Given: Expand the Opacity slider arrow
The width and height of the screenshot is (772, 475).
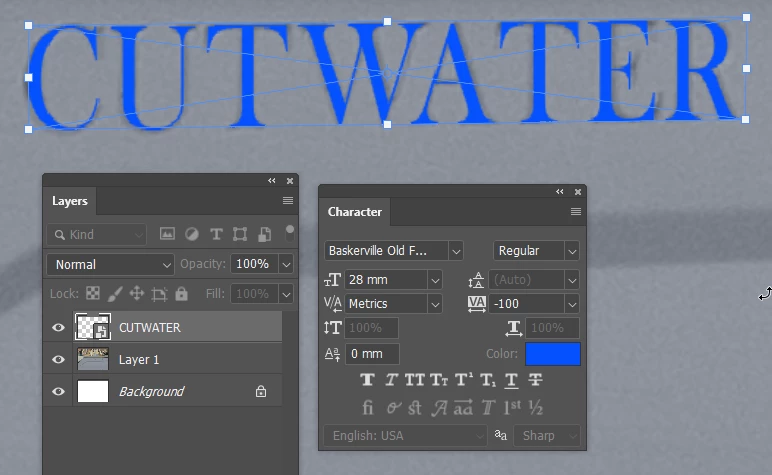Looking at the screenshot, I should [286, 264].
